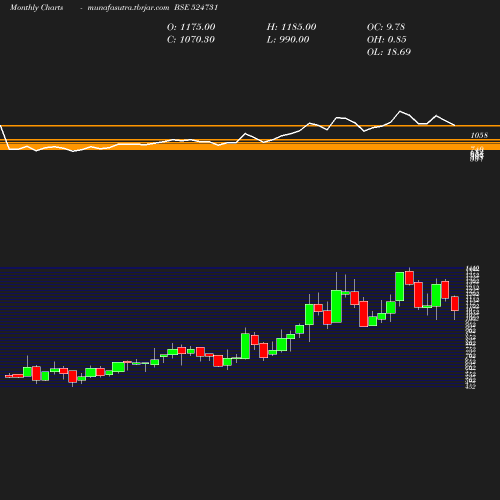Select the high price H: 1185.00
The image size is (500, 500).
point(291,27)
